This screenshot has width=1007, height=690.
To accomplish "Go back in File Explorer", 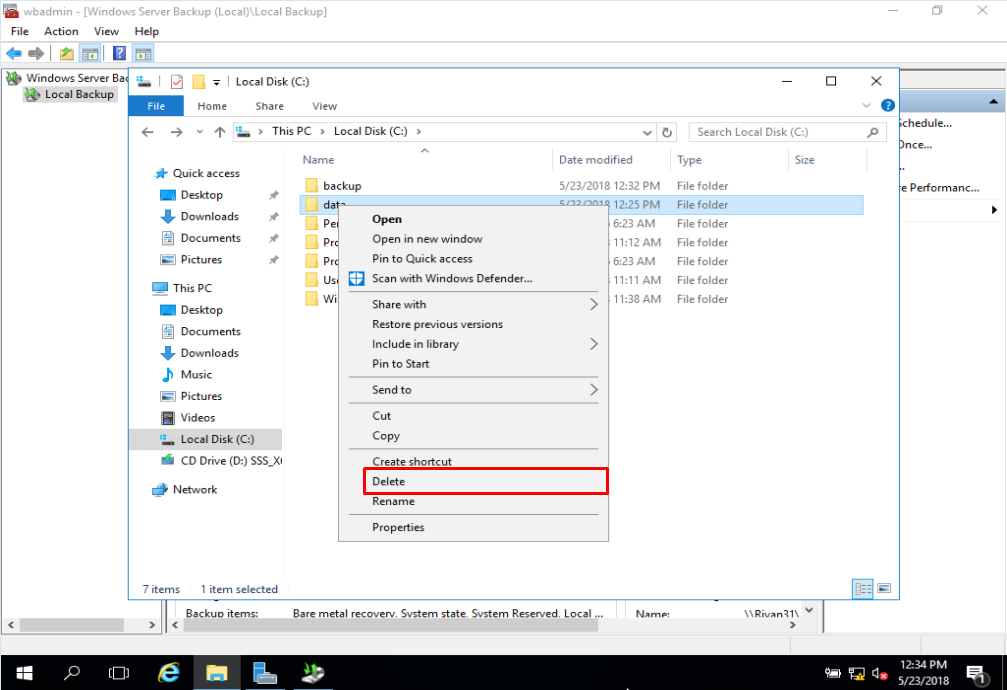I will [148, 132].
